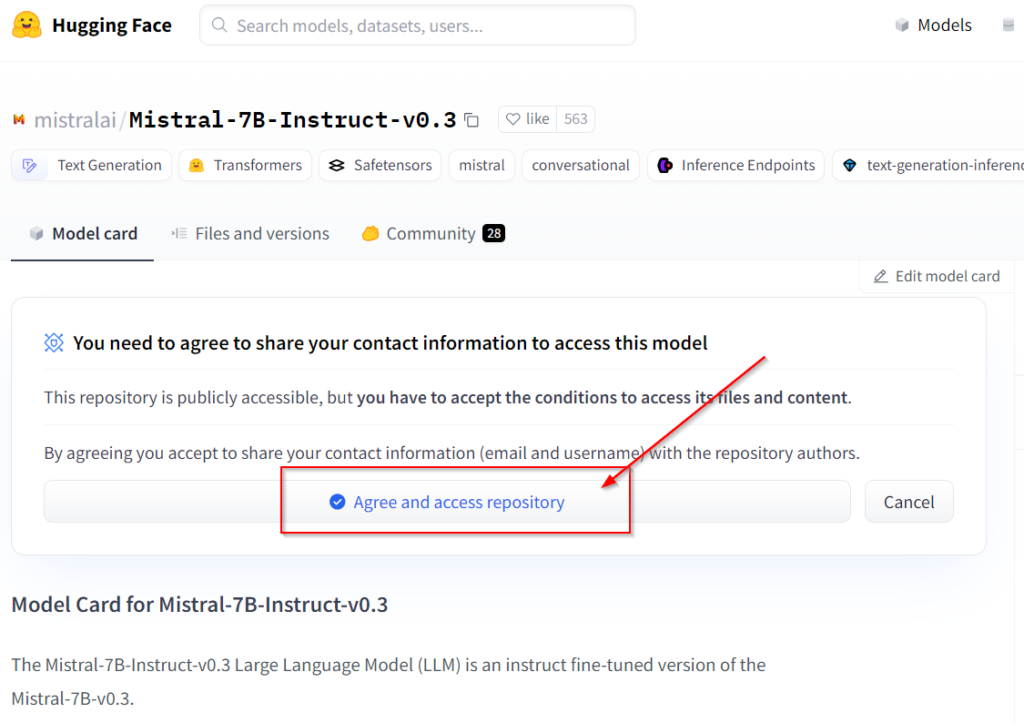Click the Inference Endpoints tag icon
1024x723 pixels.
665,166
